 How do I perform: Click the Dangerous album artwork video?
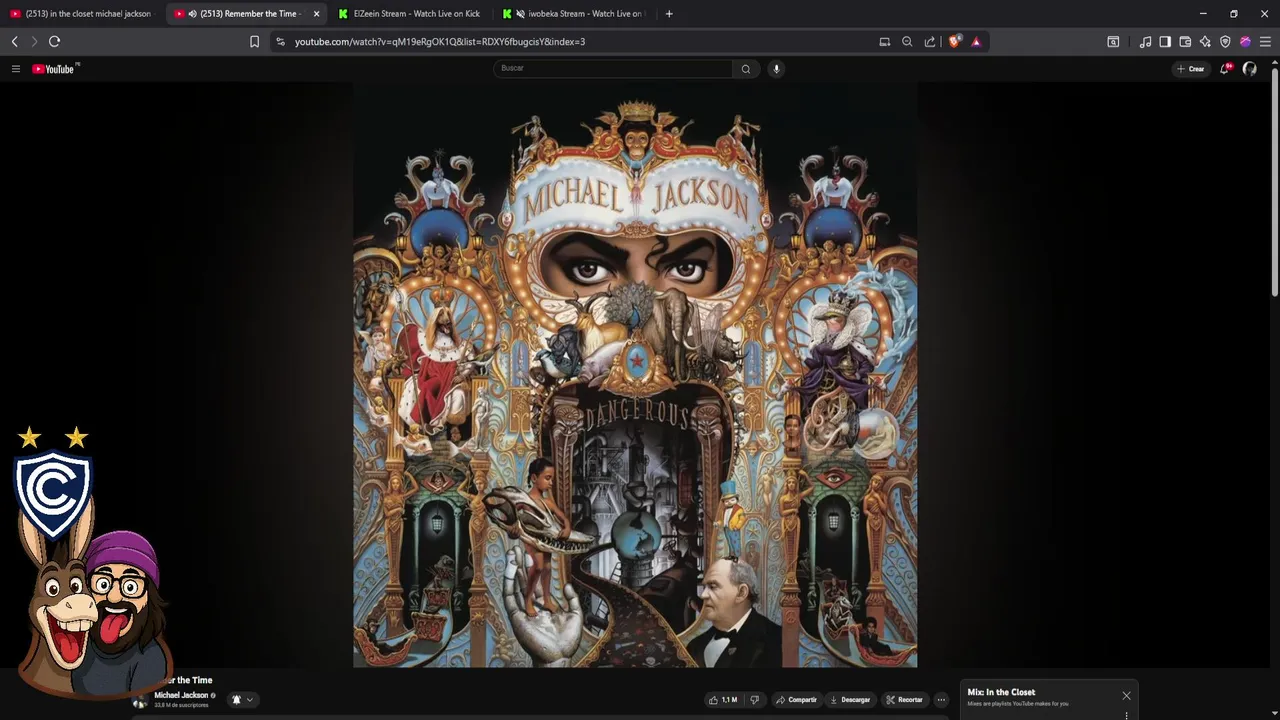[635, 374]
